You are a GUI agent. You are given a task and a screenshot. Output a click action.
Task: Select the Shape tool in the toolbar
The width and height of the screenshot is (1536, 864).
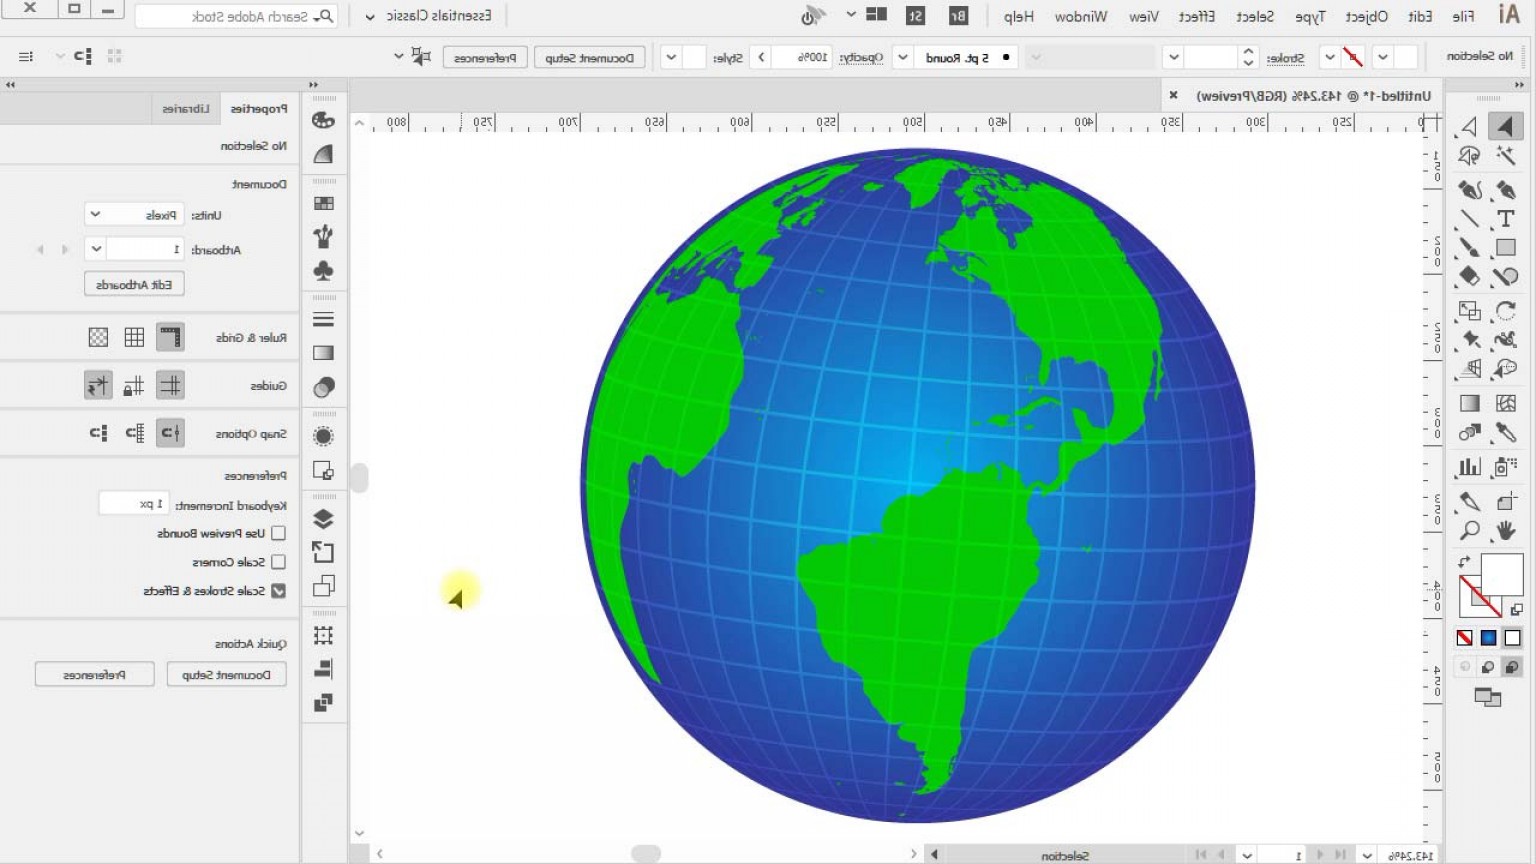(1504, 249)
